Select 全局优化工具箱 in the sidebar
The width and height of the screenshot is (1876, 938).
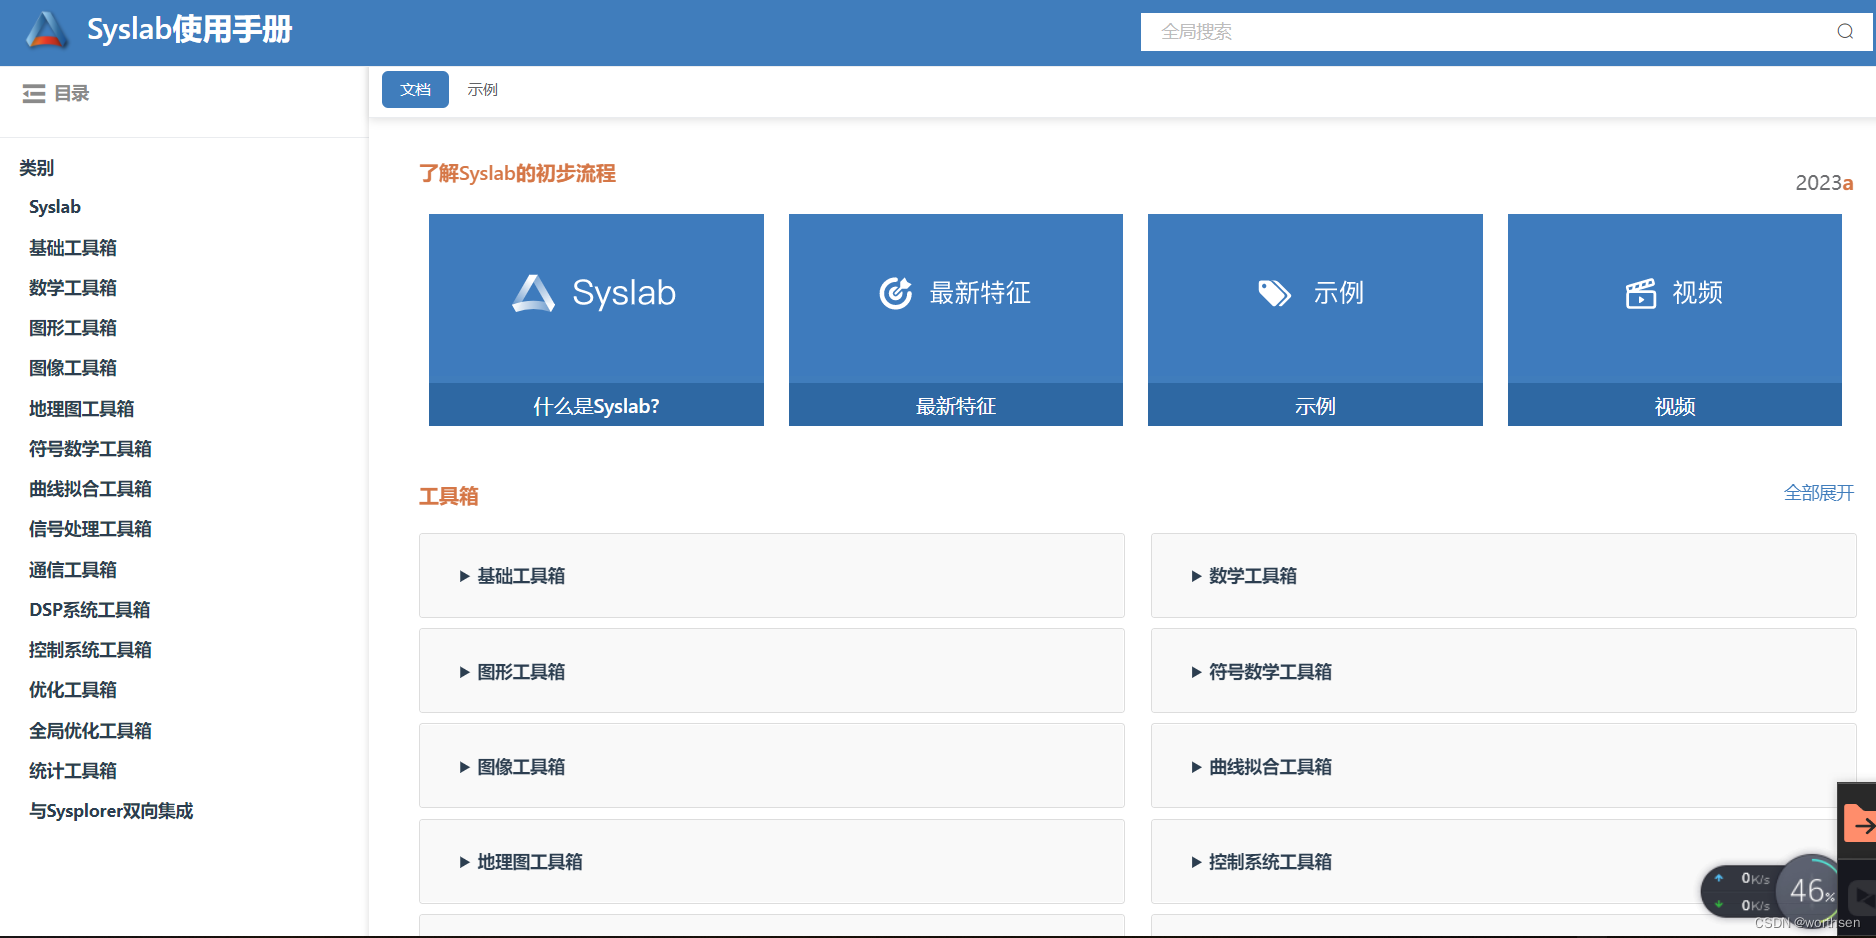click(x=90, y=731)
